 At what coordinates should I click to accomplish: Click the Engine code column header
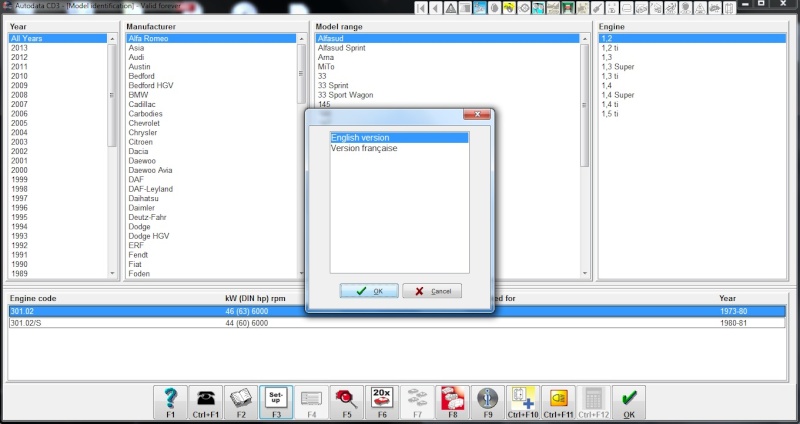click(33, 298)
